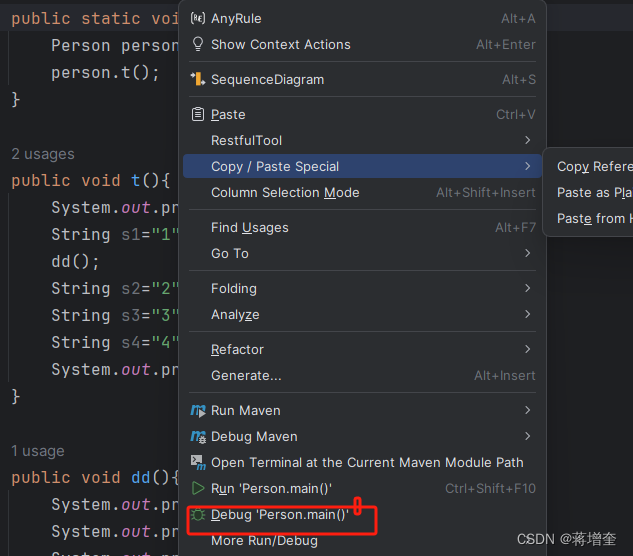Open More Run/Debug submenu

(x=362, y=541)
